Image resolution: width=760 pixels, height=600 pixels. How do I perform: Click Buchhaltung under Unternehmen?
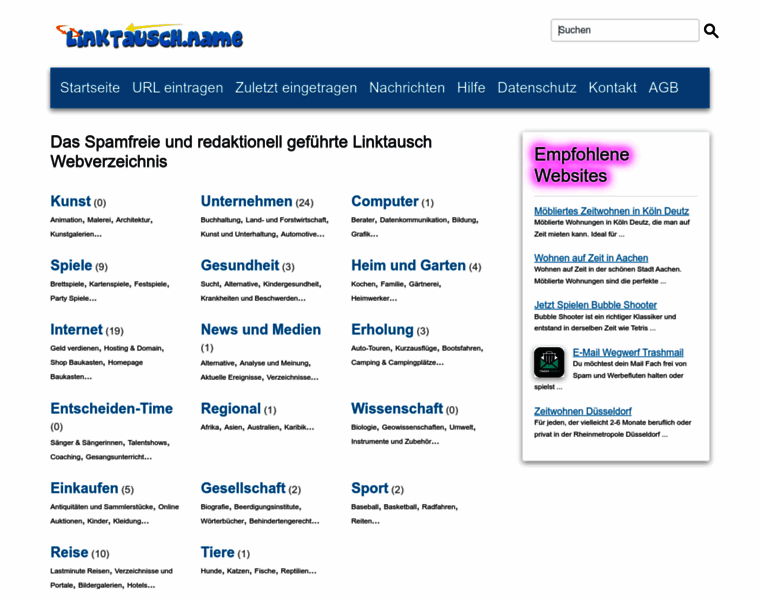[221, 220]
